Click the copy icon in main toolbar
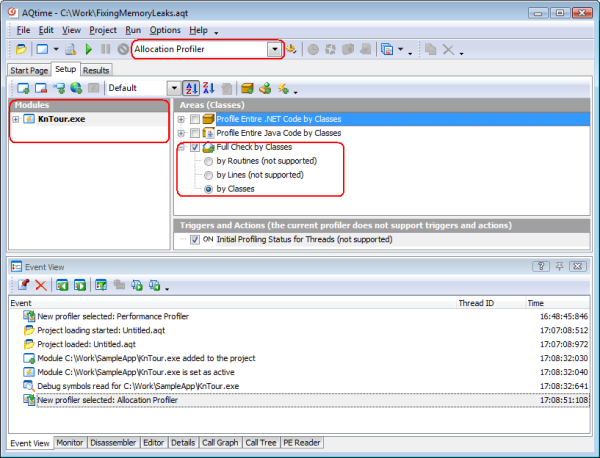Viewport: 600px width, 458px height. pyautogui.click(x=430, y=49)
